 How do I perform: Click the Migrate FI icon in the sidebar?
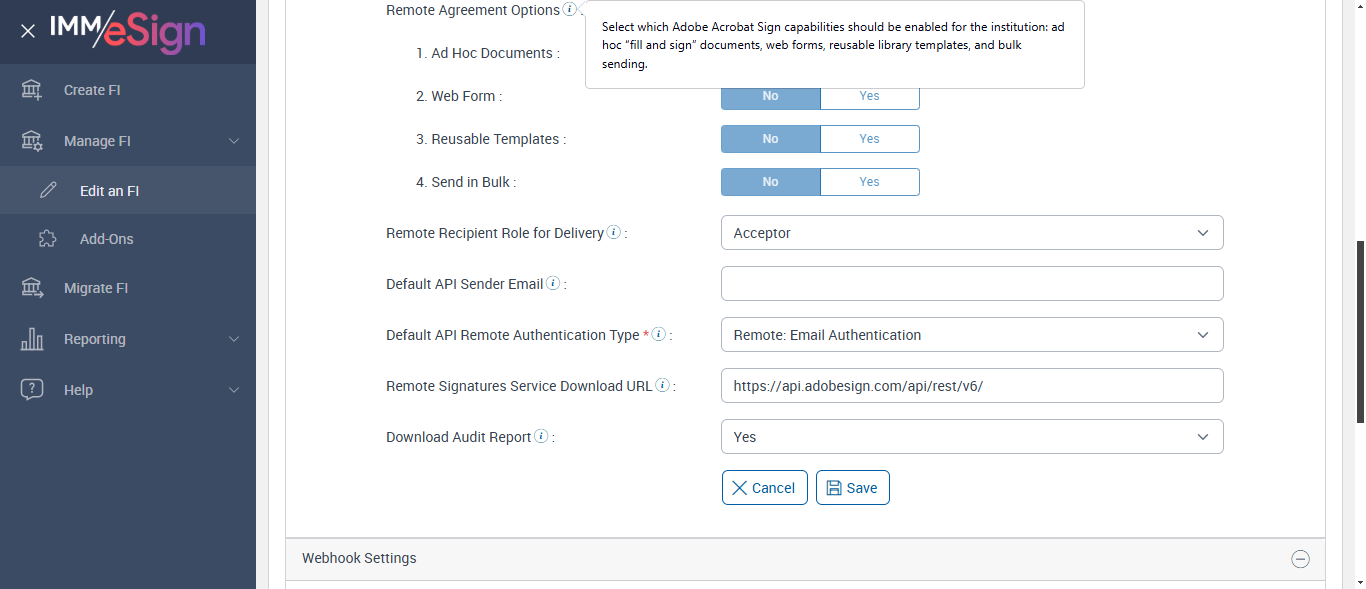[32, 288]
